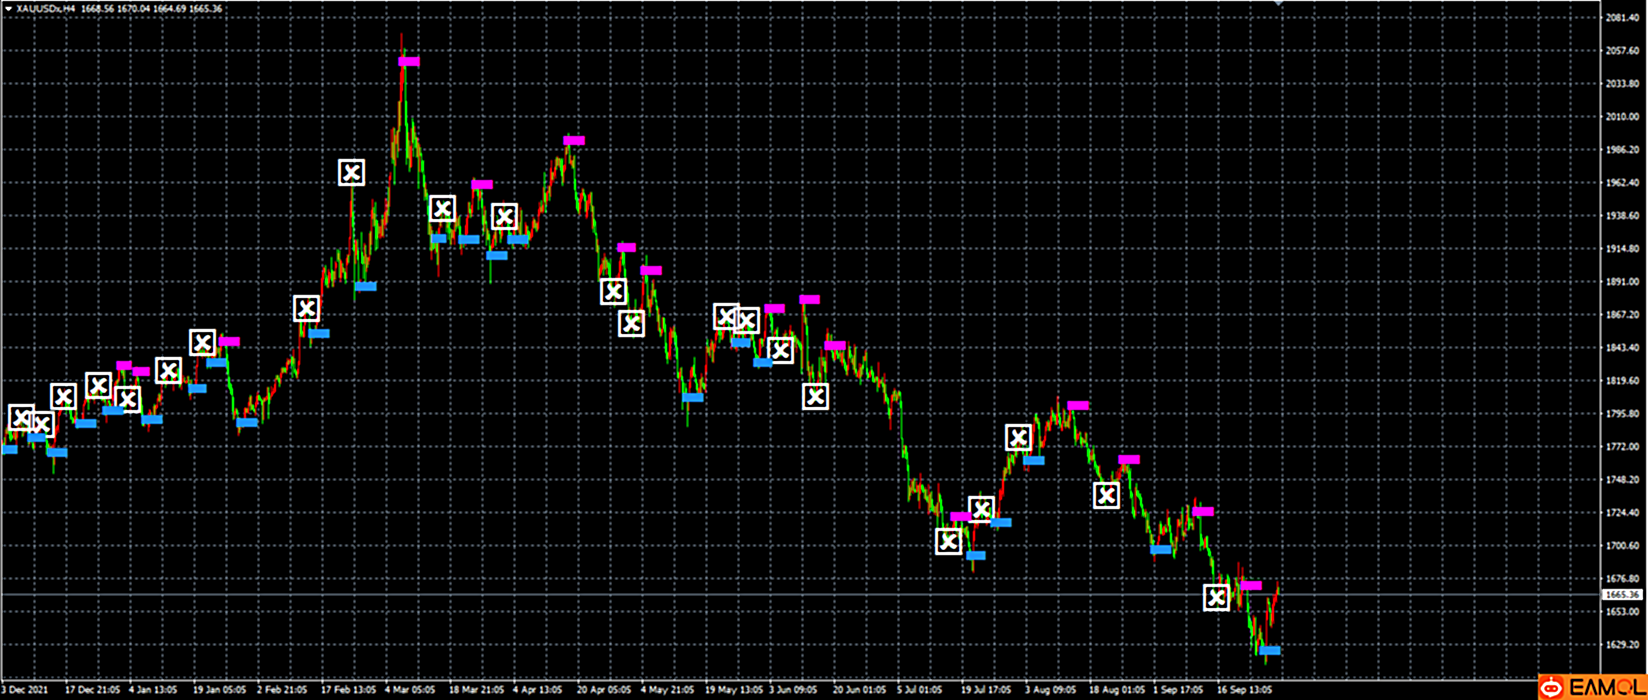Click the magenta marker at the chart's peak
Viewport: 1648px width, 700px height.
click(x=408, y=62)
